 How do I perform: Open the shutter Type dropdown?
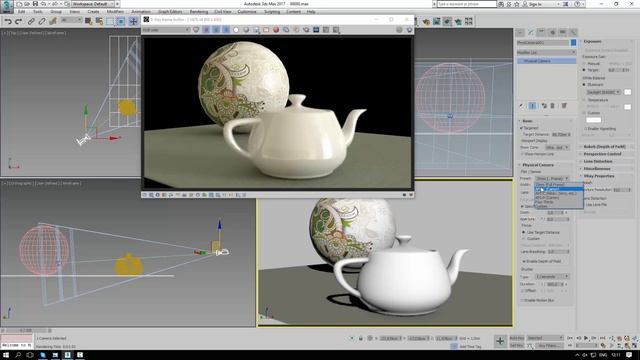[552, 277]
